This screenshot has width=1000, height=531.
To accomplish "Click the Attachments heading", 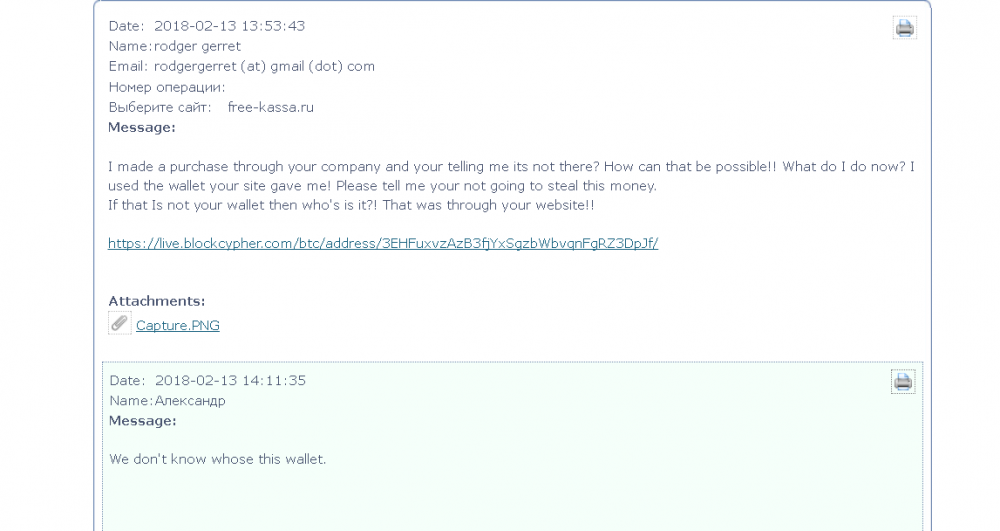I will (156, 300).
